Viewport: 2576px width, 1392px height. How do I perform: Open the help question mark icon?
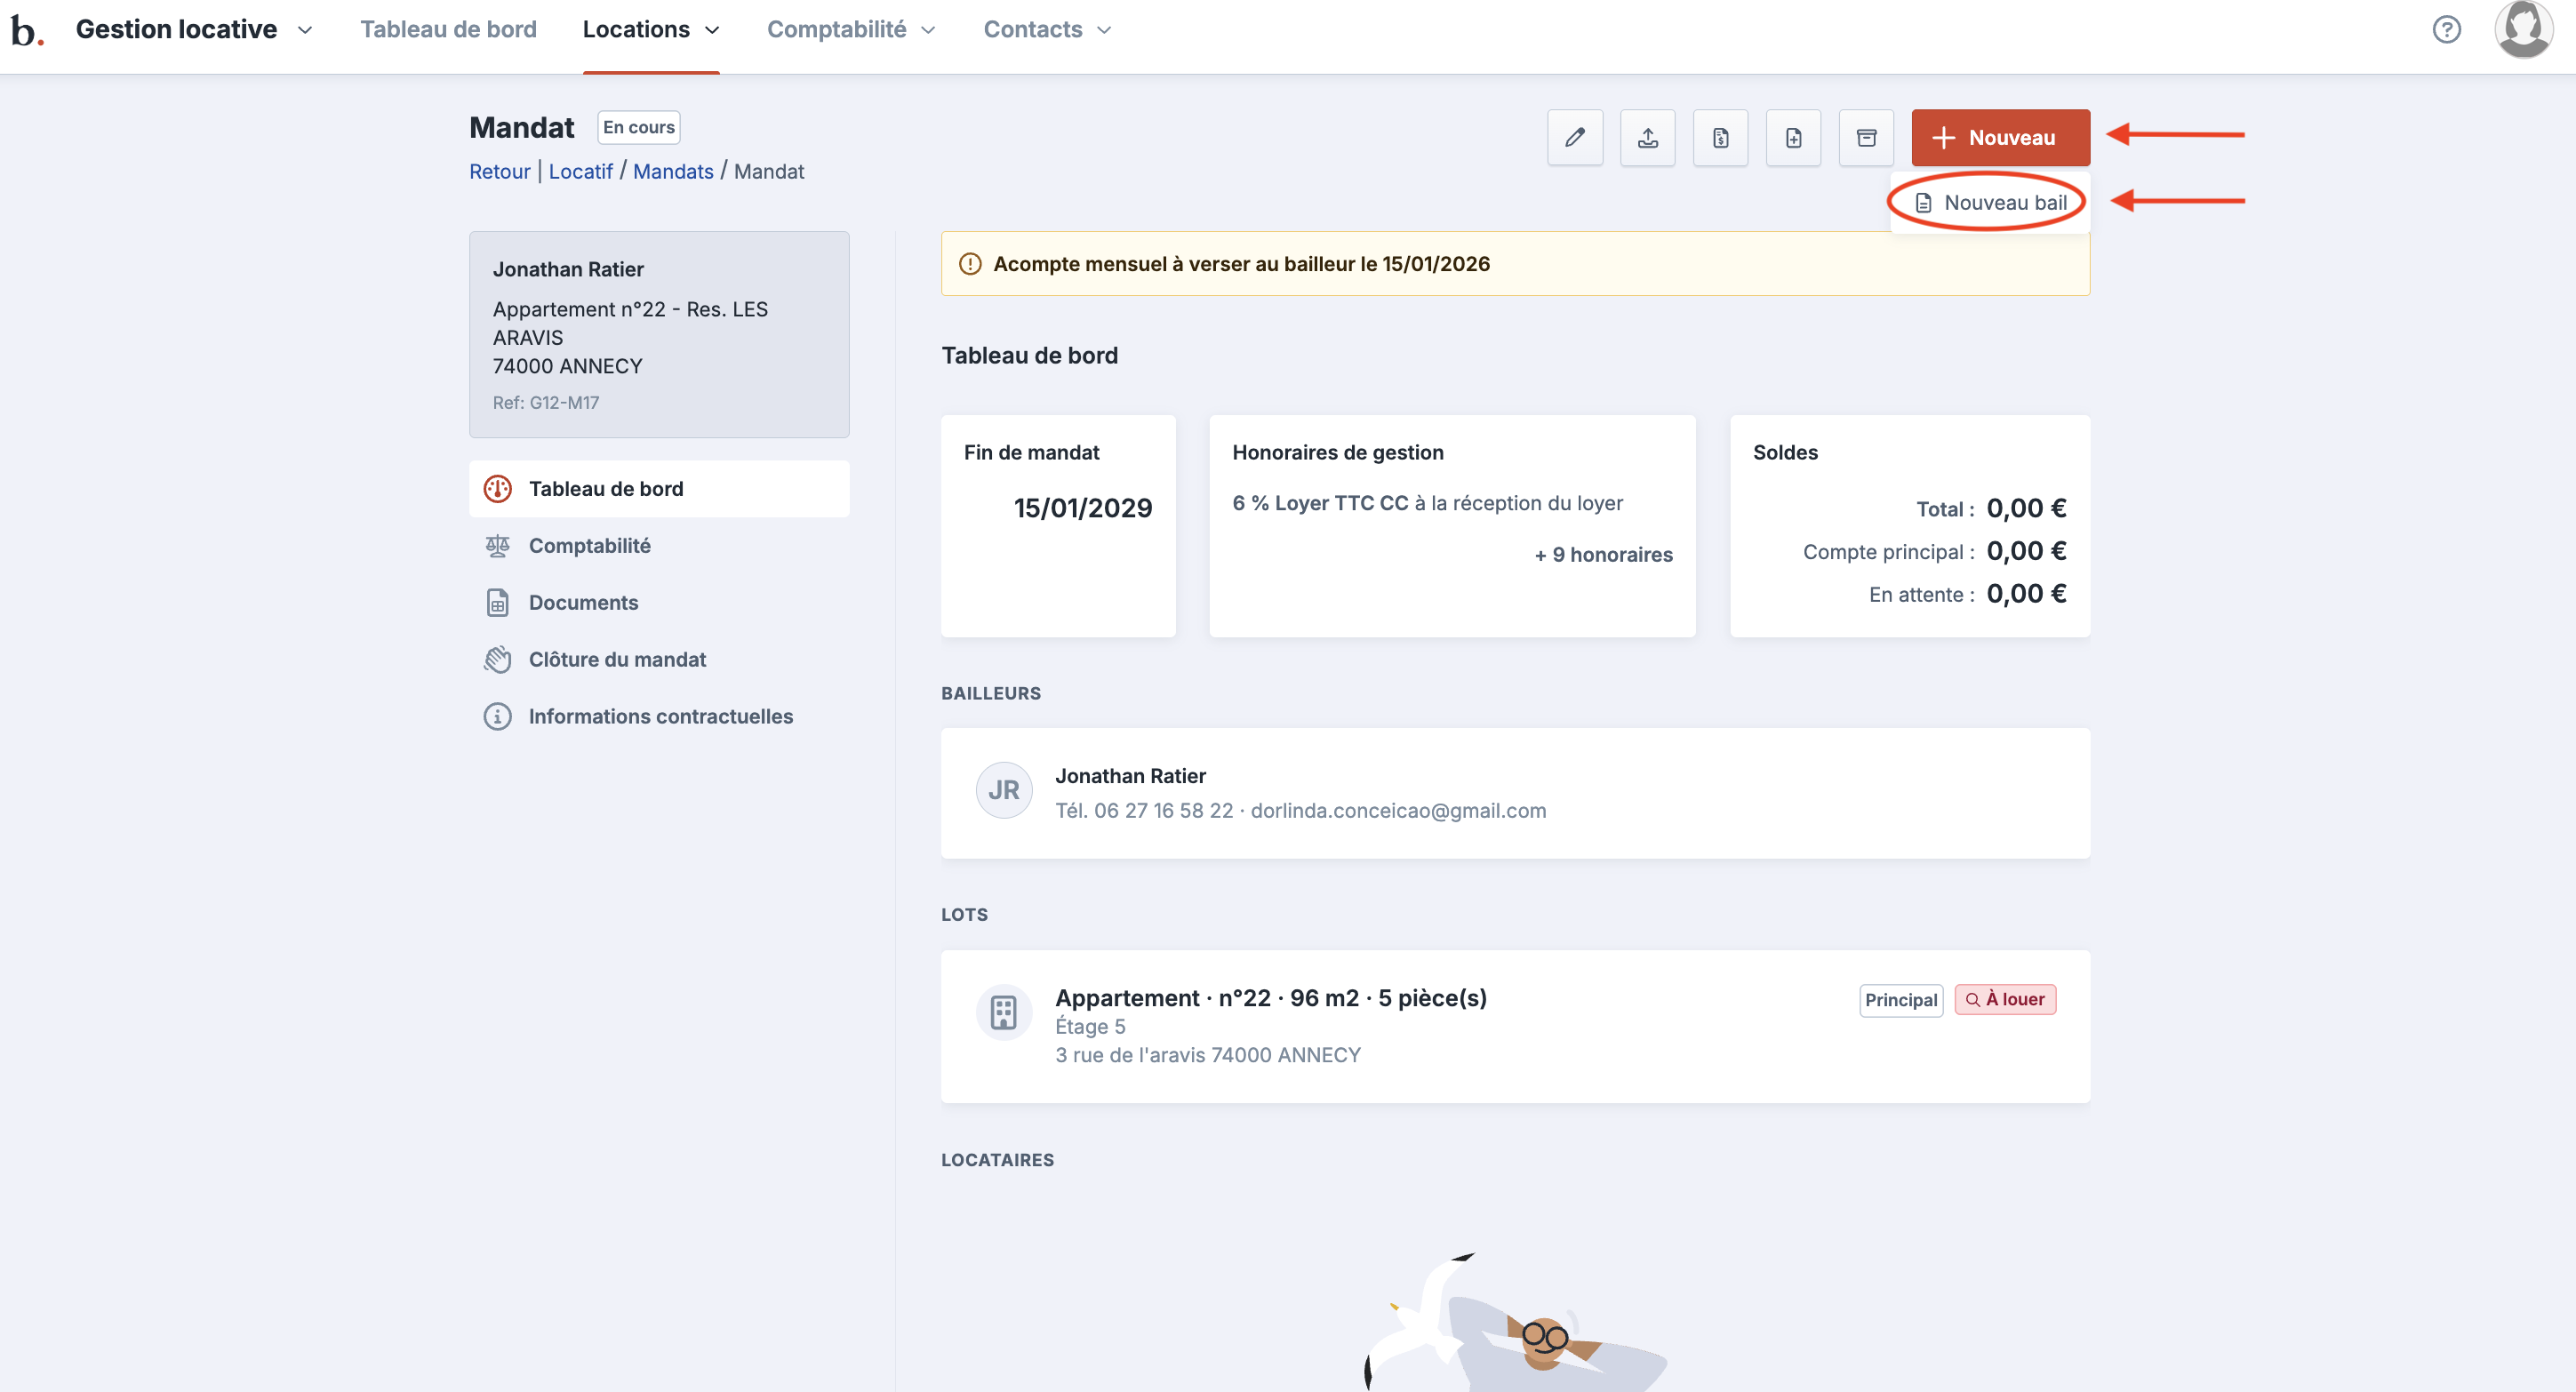2446,29
